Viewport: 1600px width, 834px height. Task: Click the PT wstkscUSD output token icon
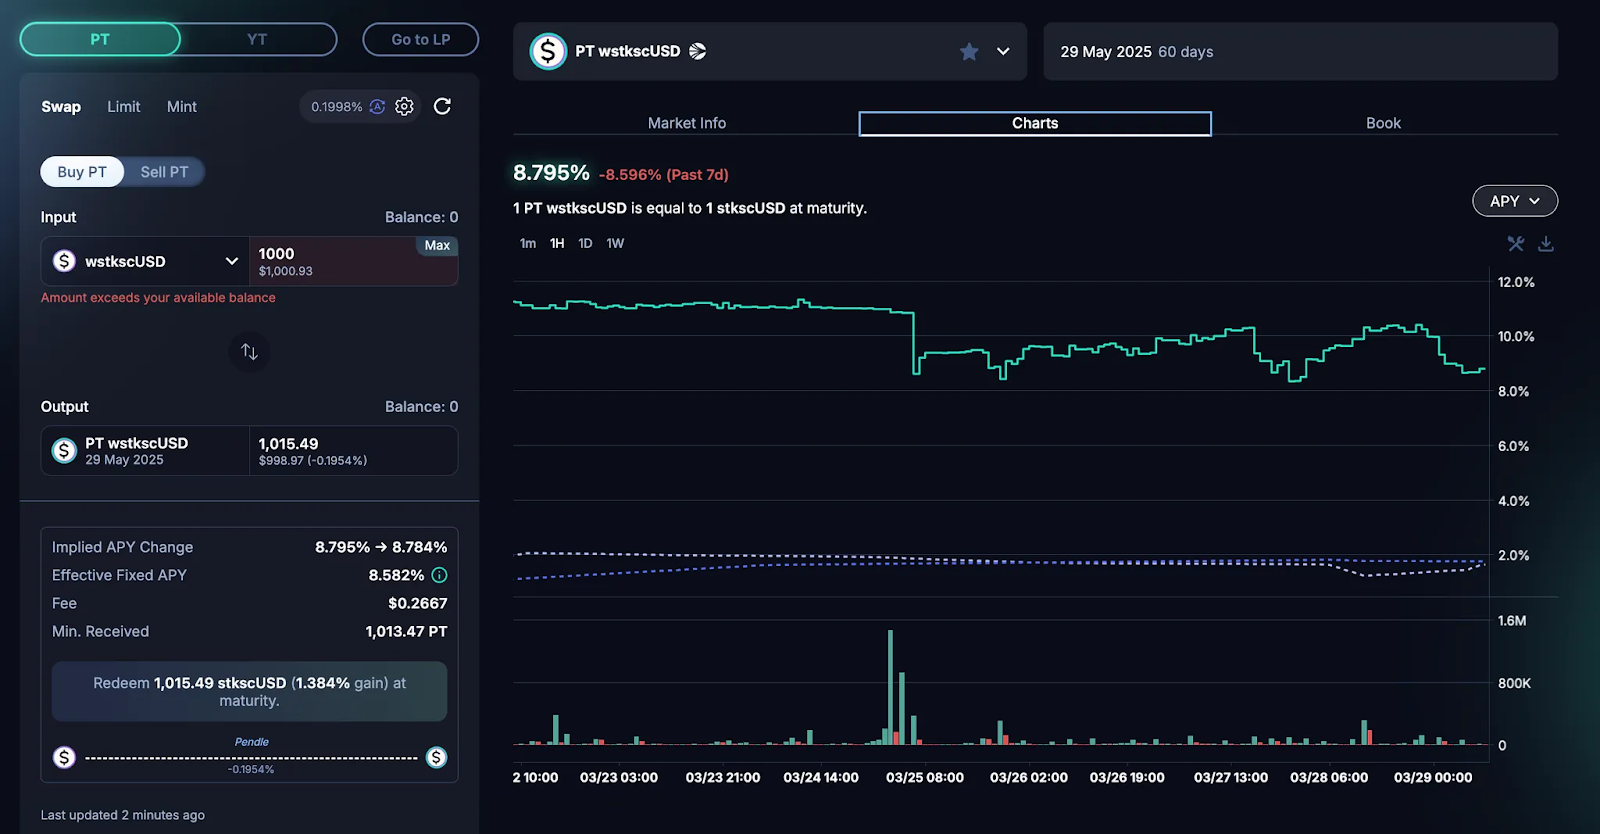pos(64,451)
